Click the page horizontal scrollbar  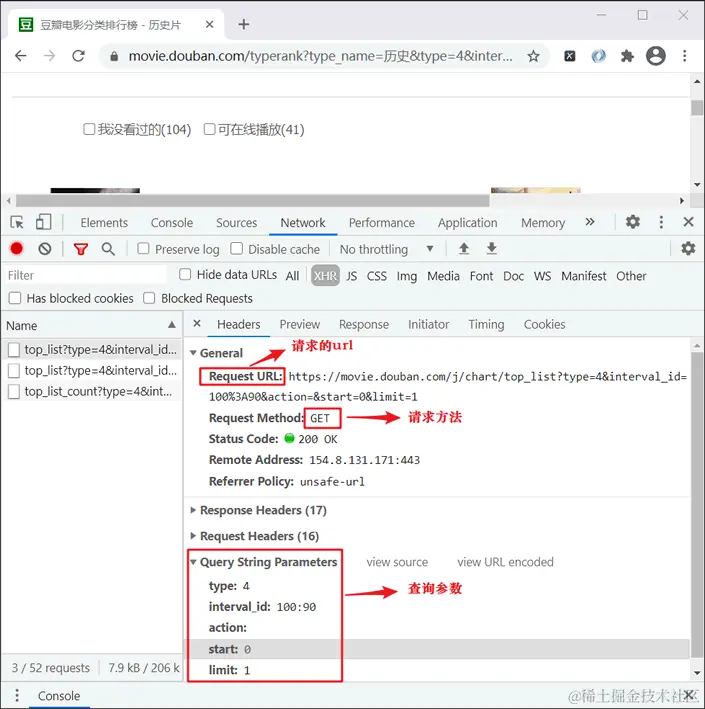coord(253,200)
